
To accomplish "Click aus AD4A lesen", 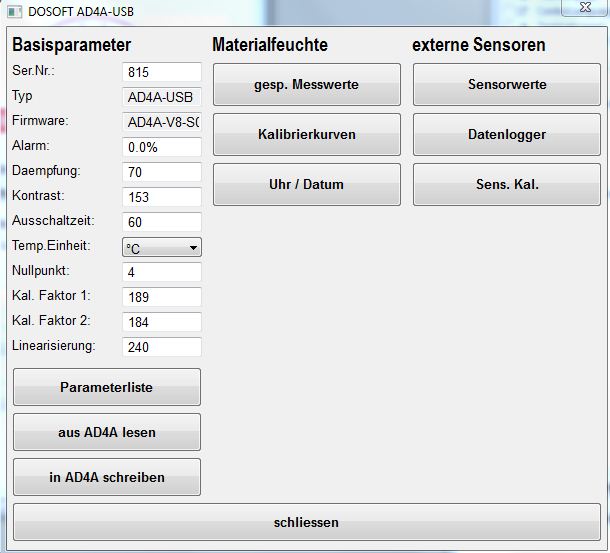I will click(x=107, y=432).
